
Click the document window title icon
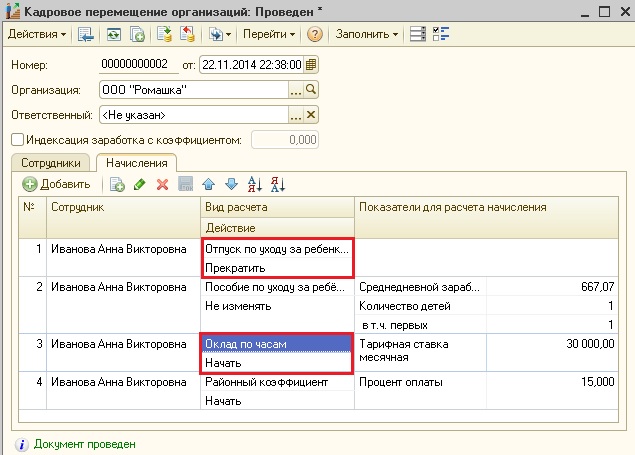pos(13,11)
